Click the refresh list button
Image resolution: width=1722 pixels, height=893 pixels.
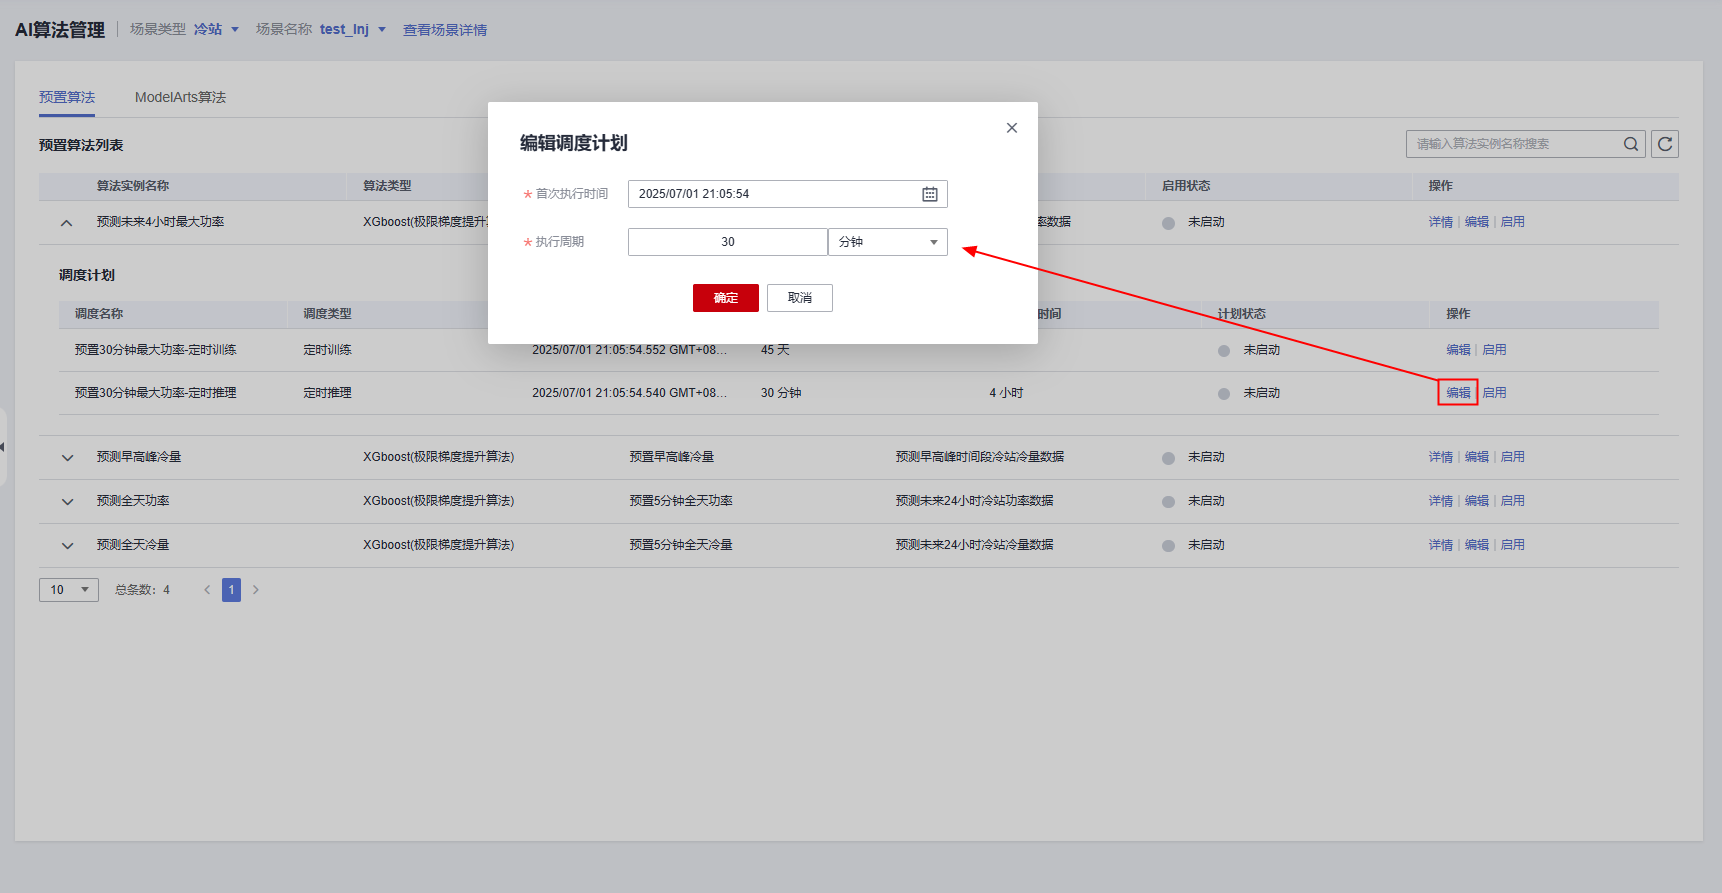pyautogui.click(x=1665, y=144)
